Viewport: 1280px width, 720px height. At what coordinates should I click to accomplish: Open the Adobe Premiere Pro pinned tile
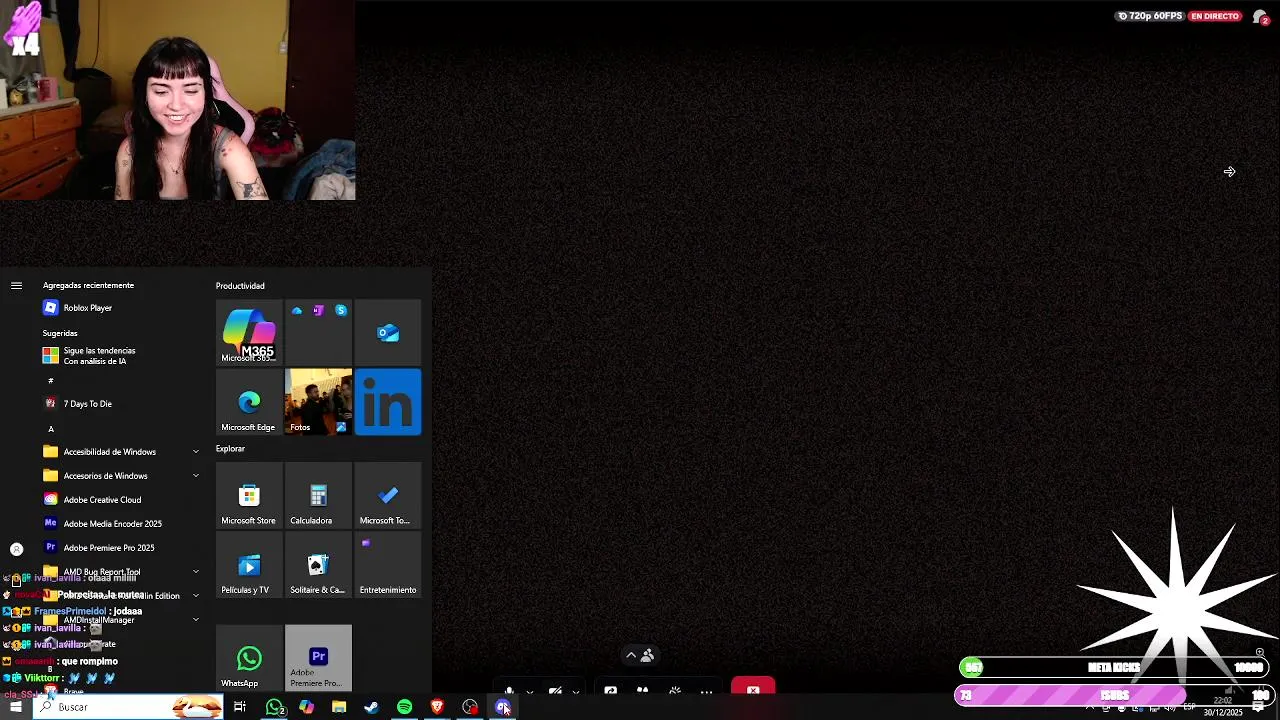[x=318, y=658]
